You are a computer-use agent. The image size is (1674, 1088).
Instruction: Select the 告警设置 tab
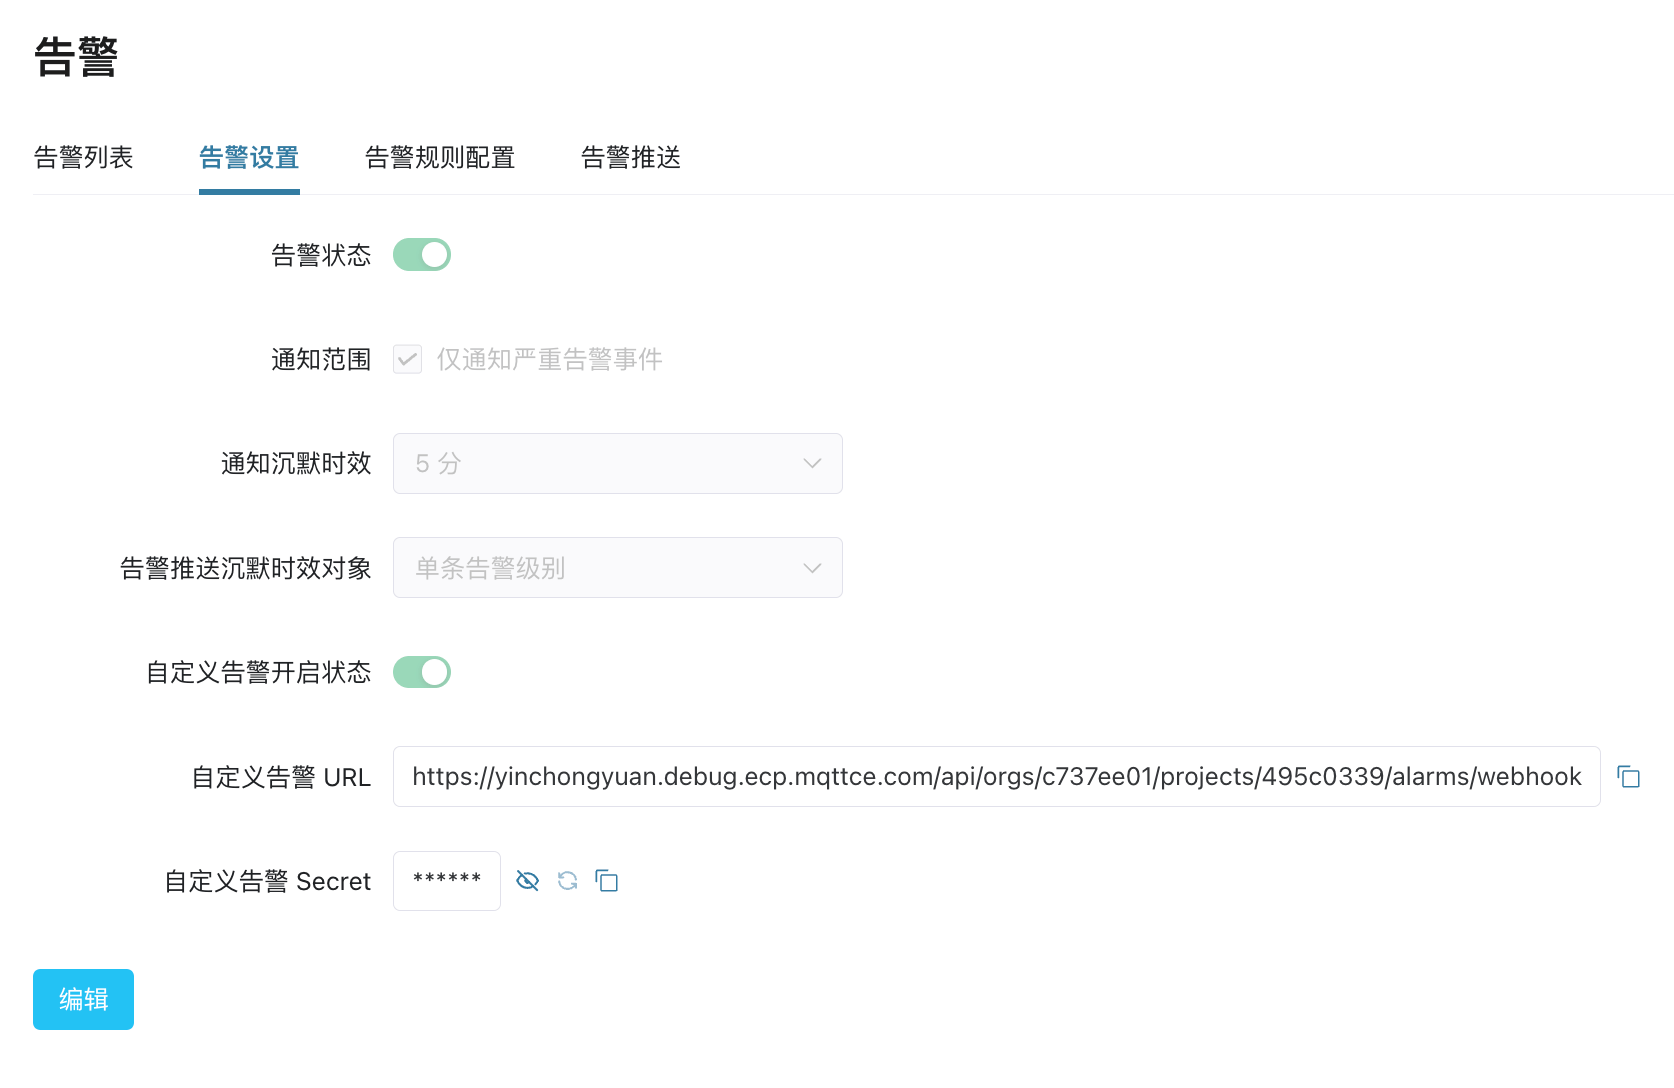click(x=249, y=158)
